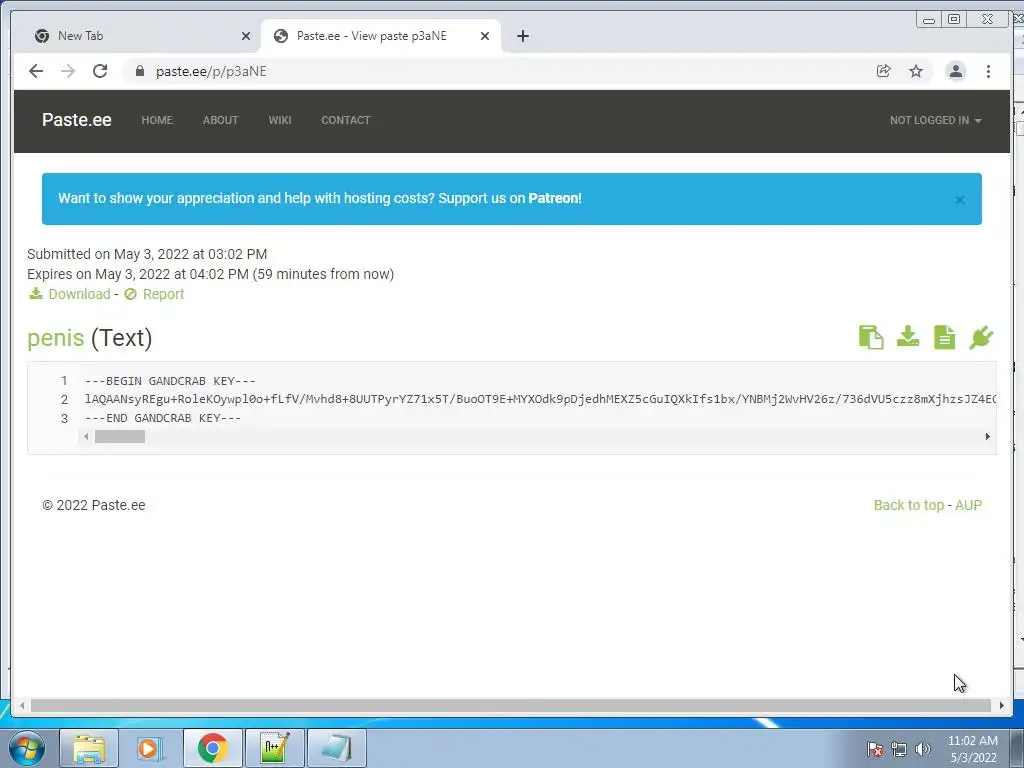Bookmark this page with the star

916,71
